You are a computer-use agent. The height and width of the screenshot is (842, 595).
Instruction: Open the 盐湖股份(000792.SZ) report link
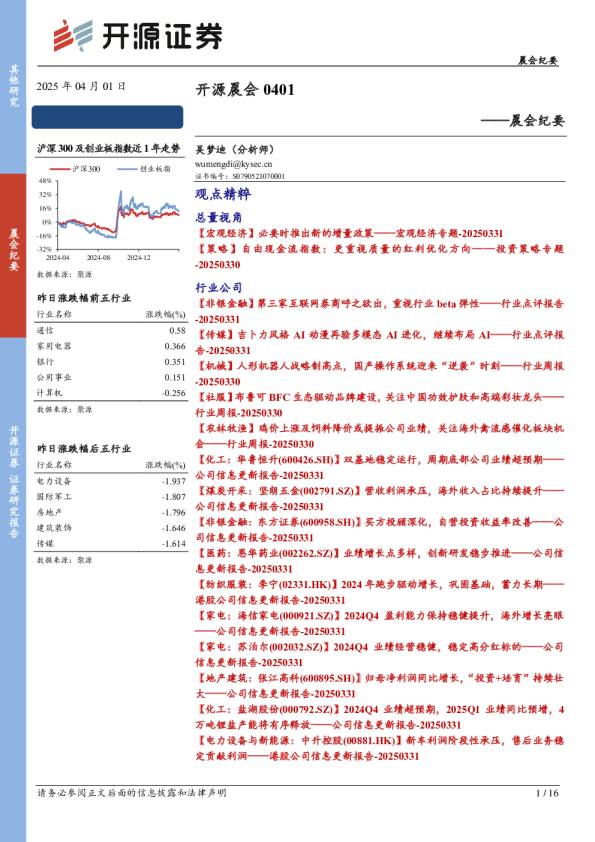379,717
